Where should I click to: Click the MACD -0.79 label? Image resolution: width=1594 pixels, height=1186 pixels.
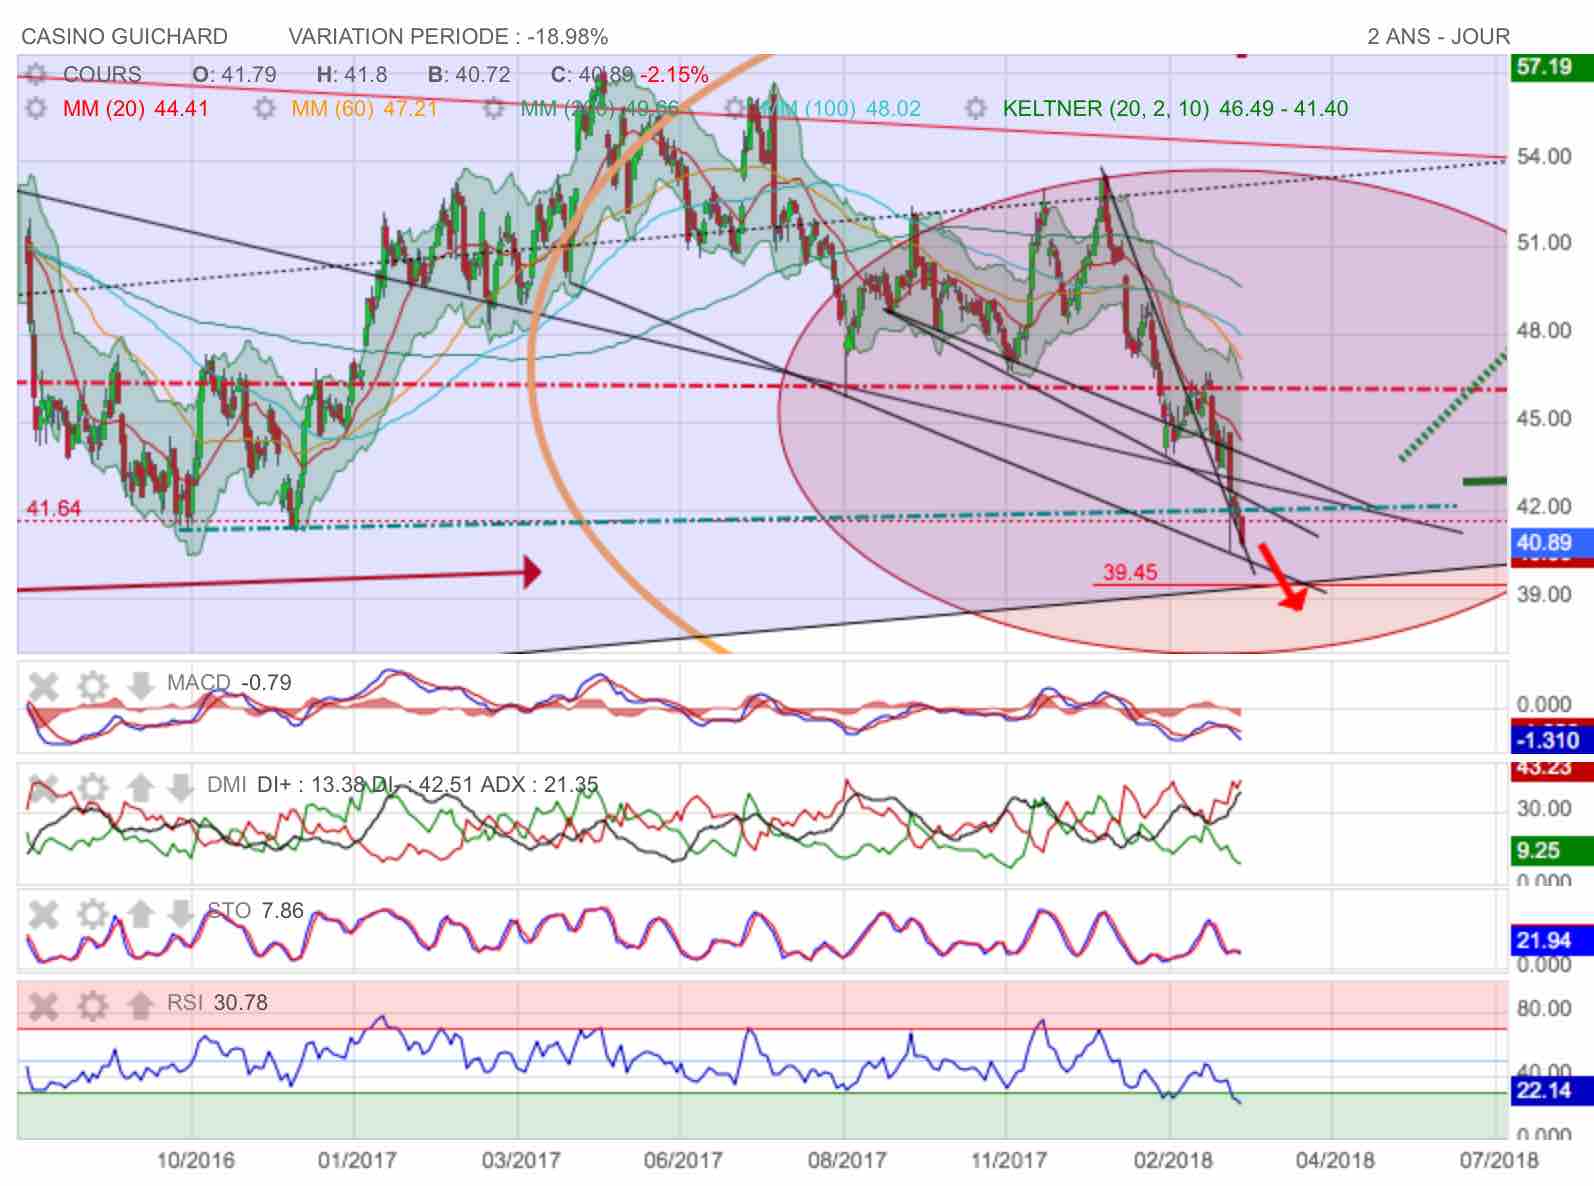[229, 683]
